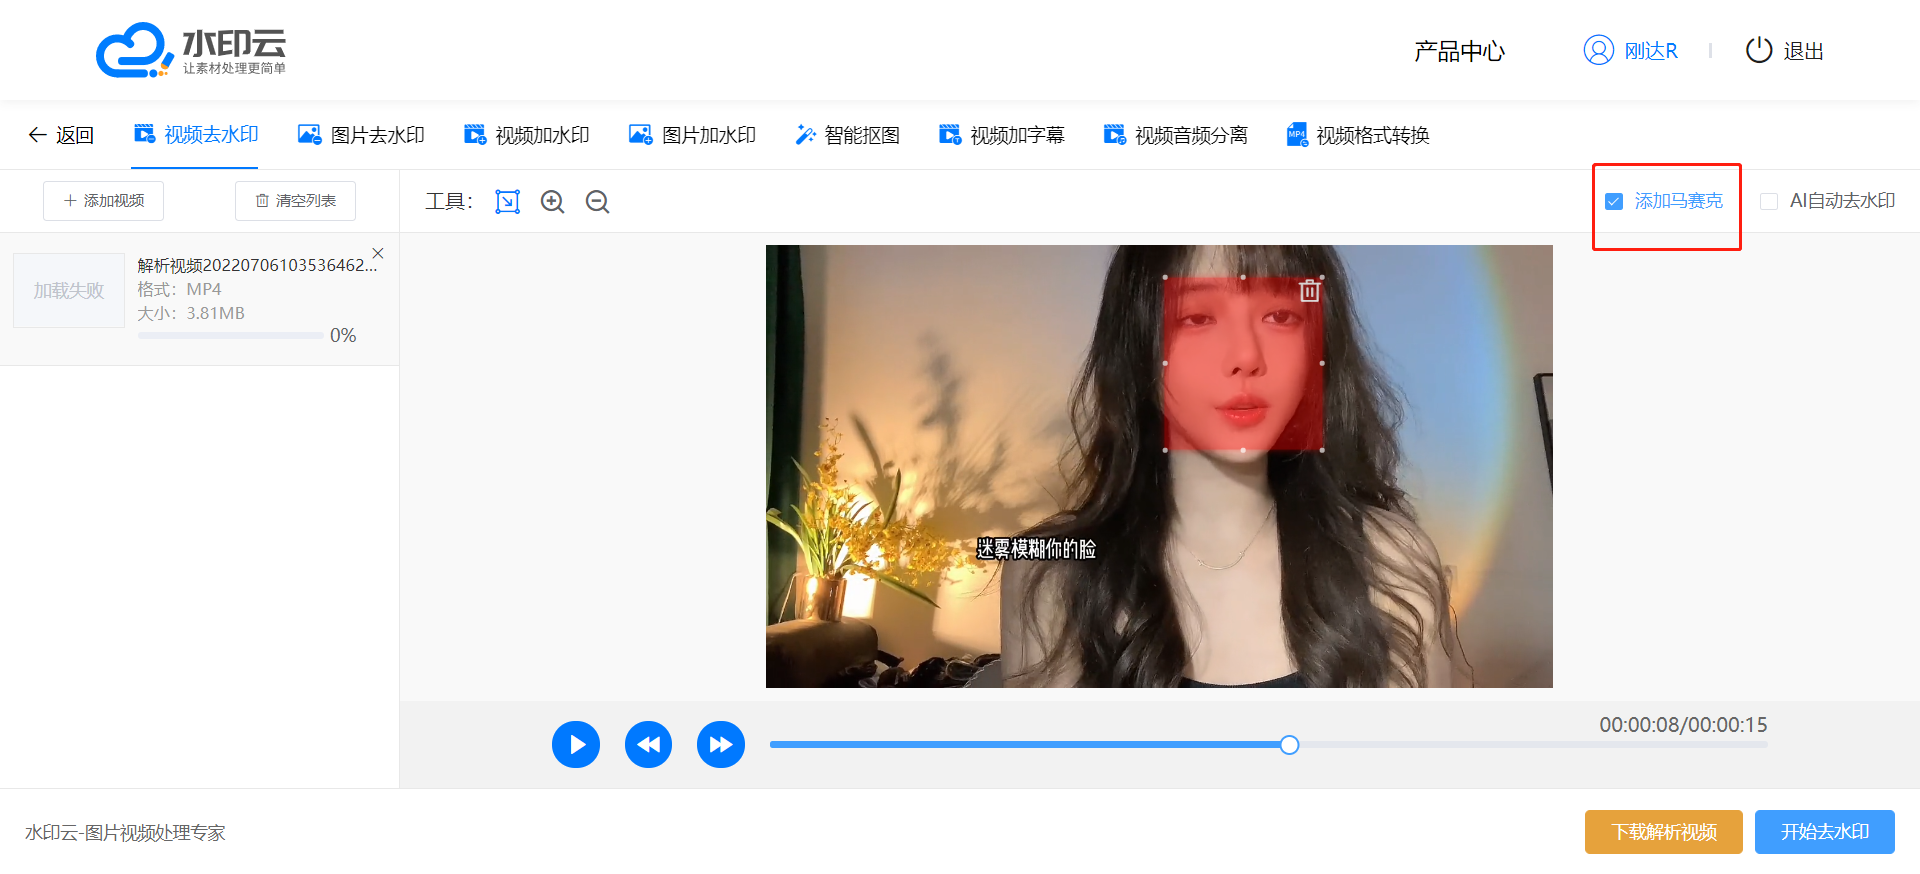Click inside the red mosaic selection box
The width and height of the screenshot is (1920, 874).
point(1243,364)
